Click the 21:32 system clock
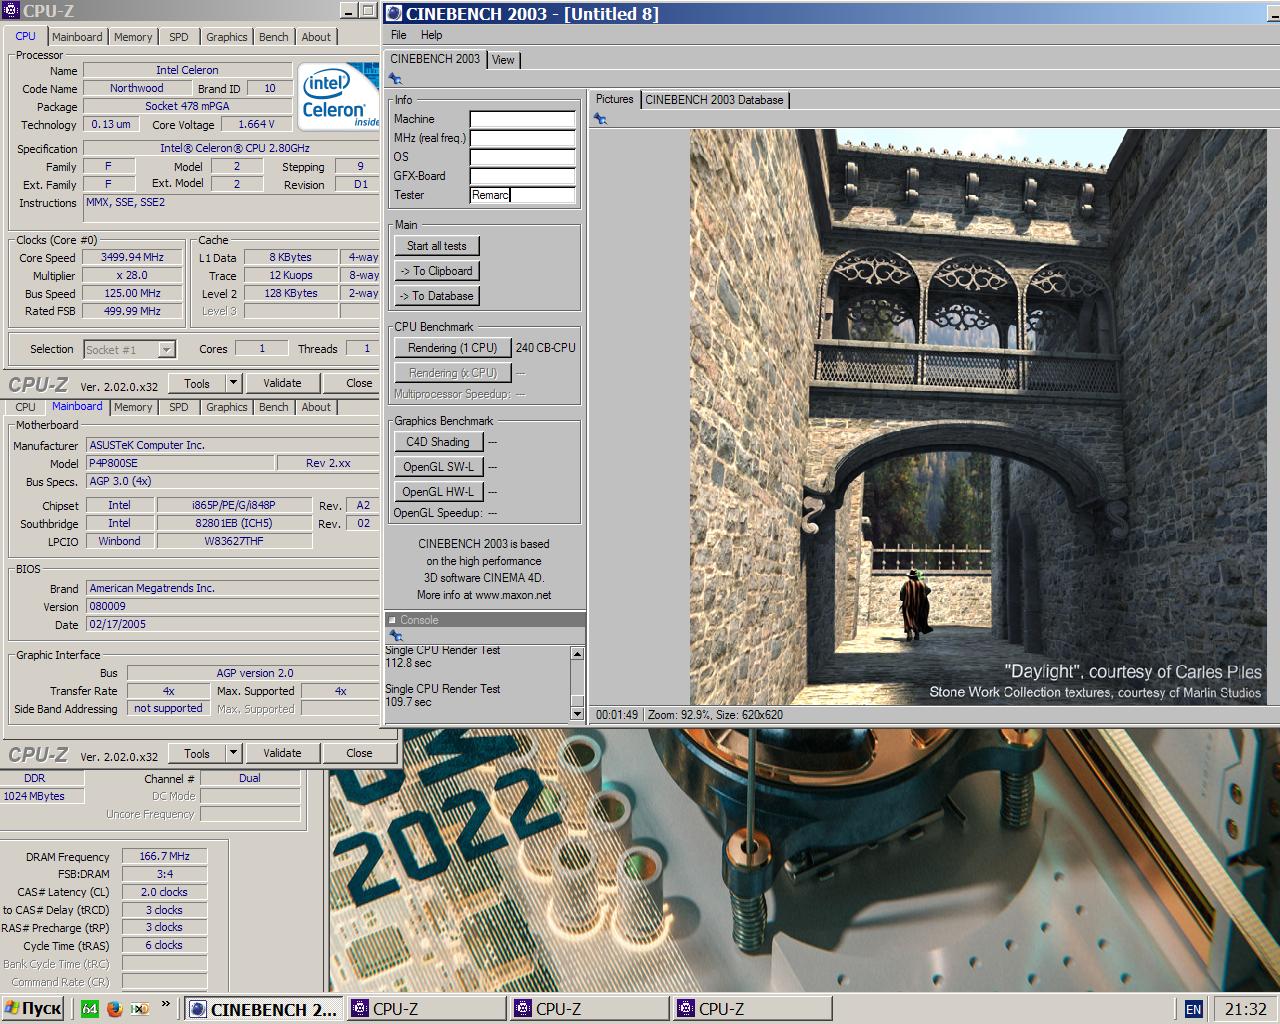The height and width of the screenshot is (1024, 1280). coord(1245,1009)
